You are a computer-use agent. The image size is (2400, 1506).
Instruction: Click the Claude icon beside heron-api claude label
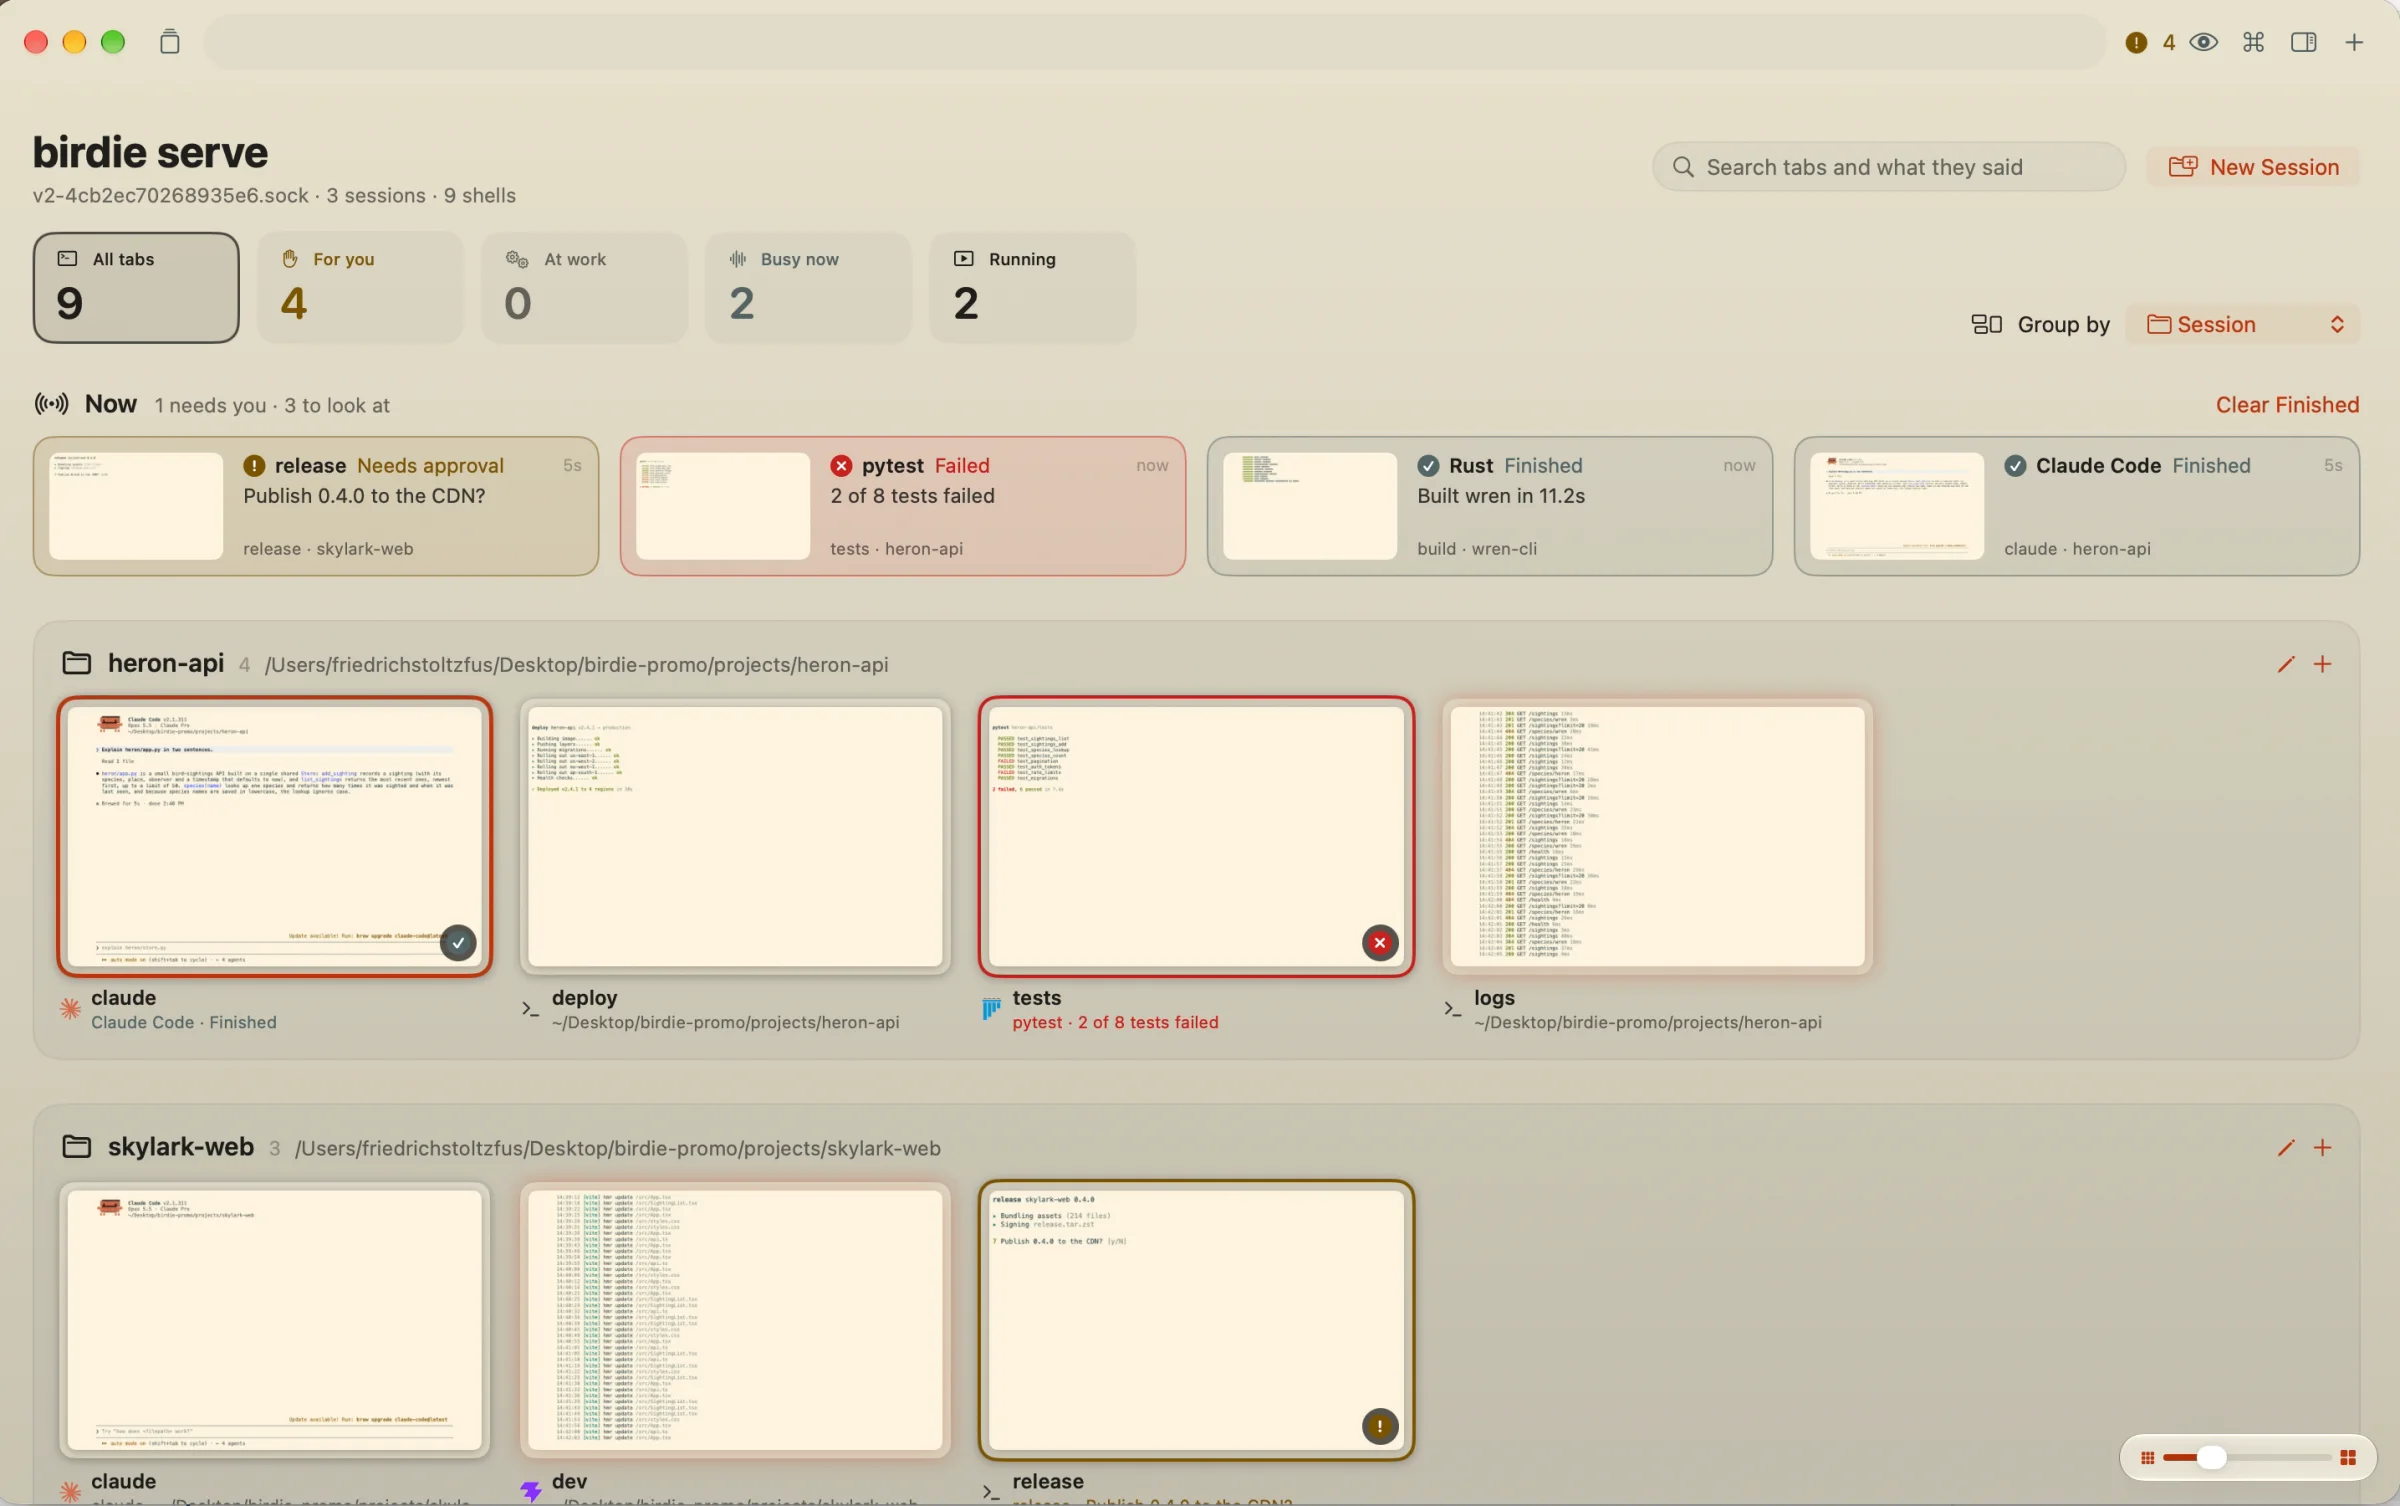(70, 1009)
